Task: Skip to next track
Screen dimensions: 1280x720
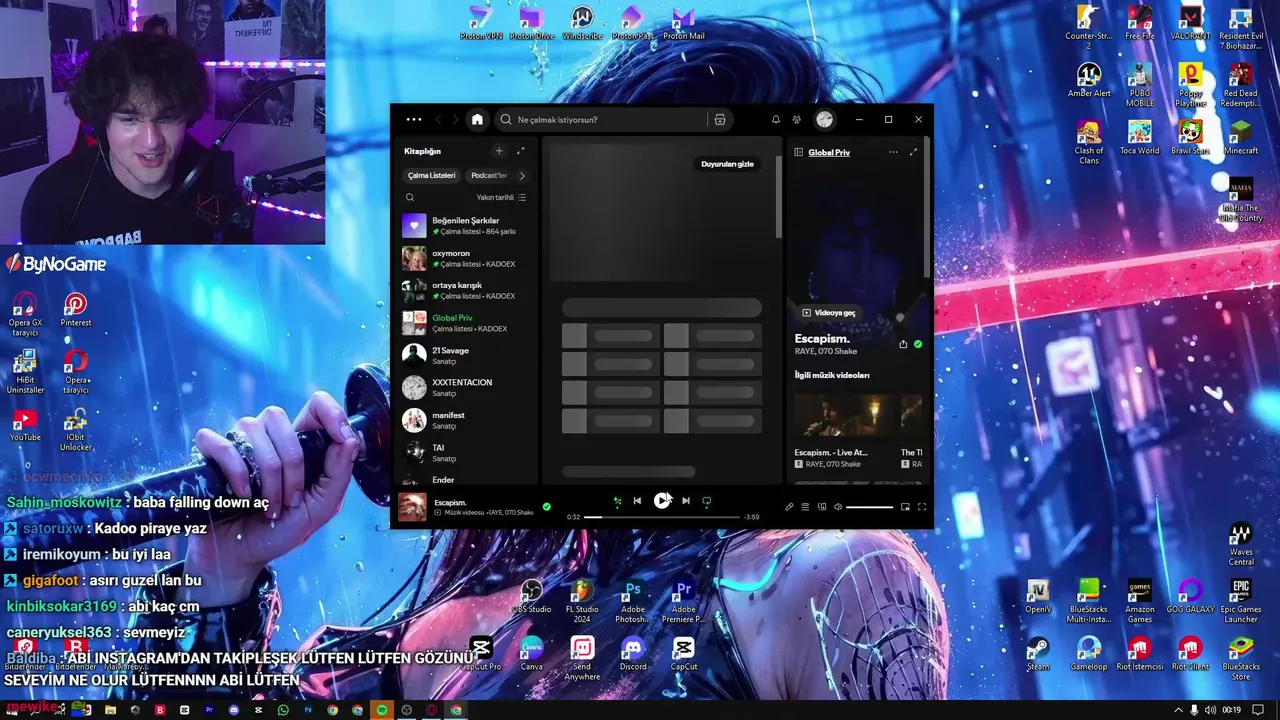Action: pyautogui.click(x=686, y=501)
